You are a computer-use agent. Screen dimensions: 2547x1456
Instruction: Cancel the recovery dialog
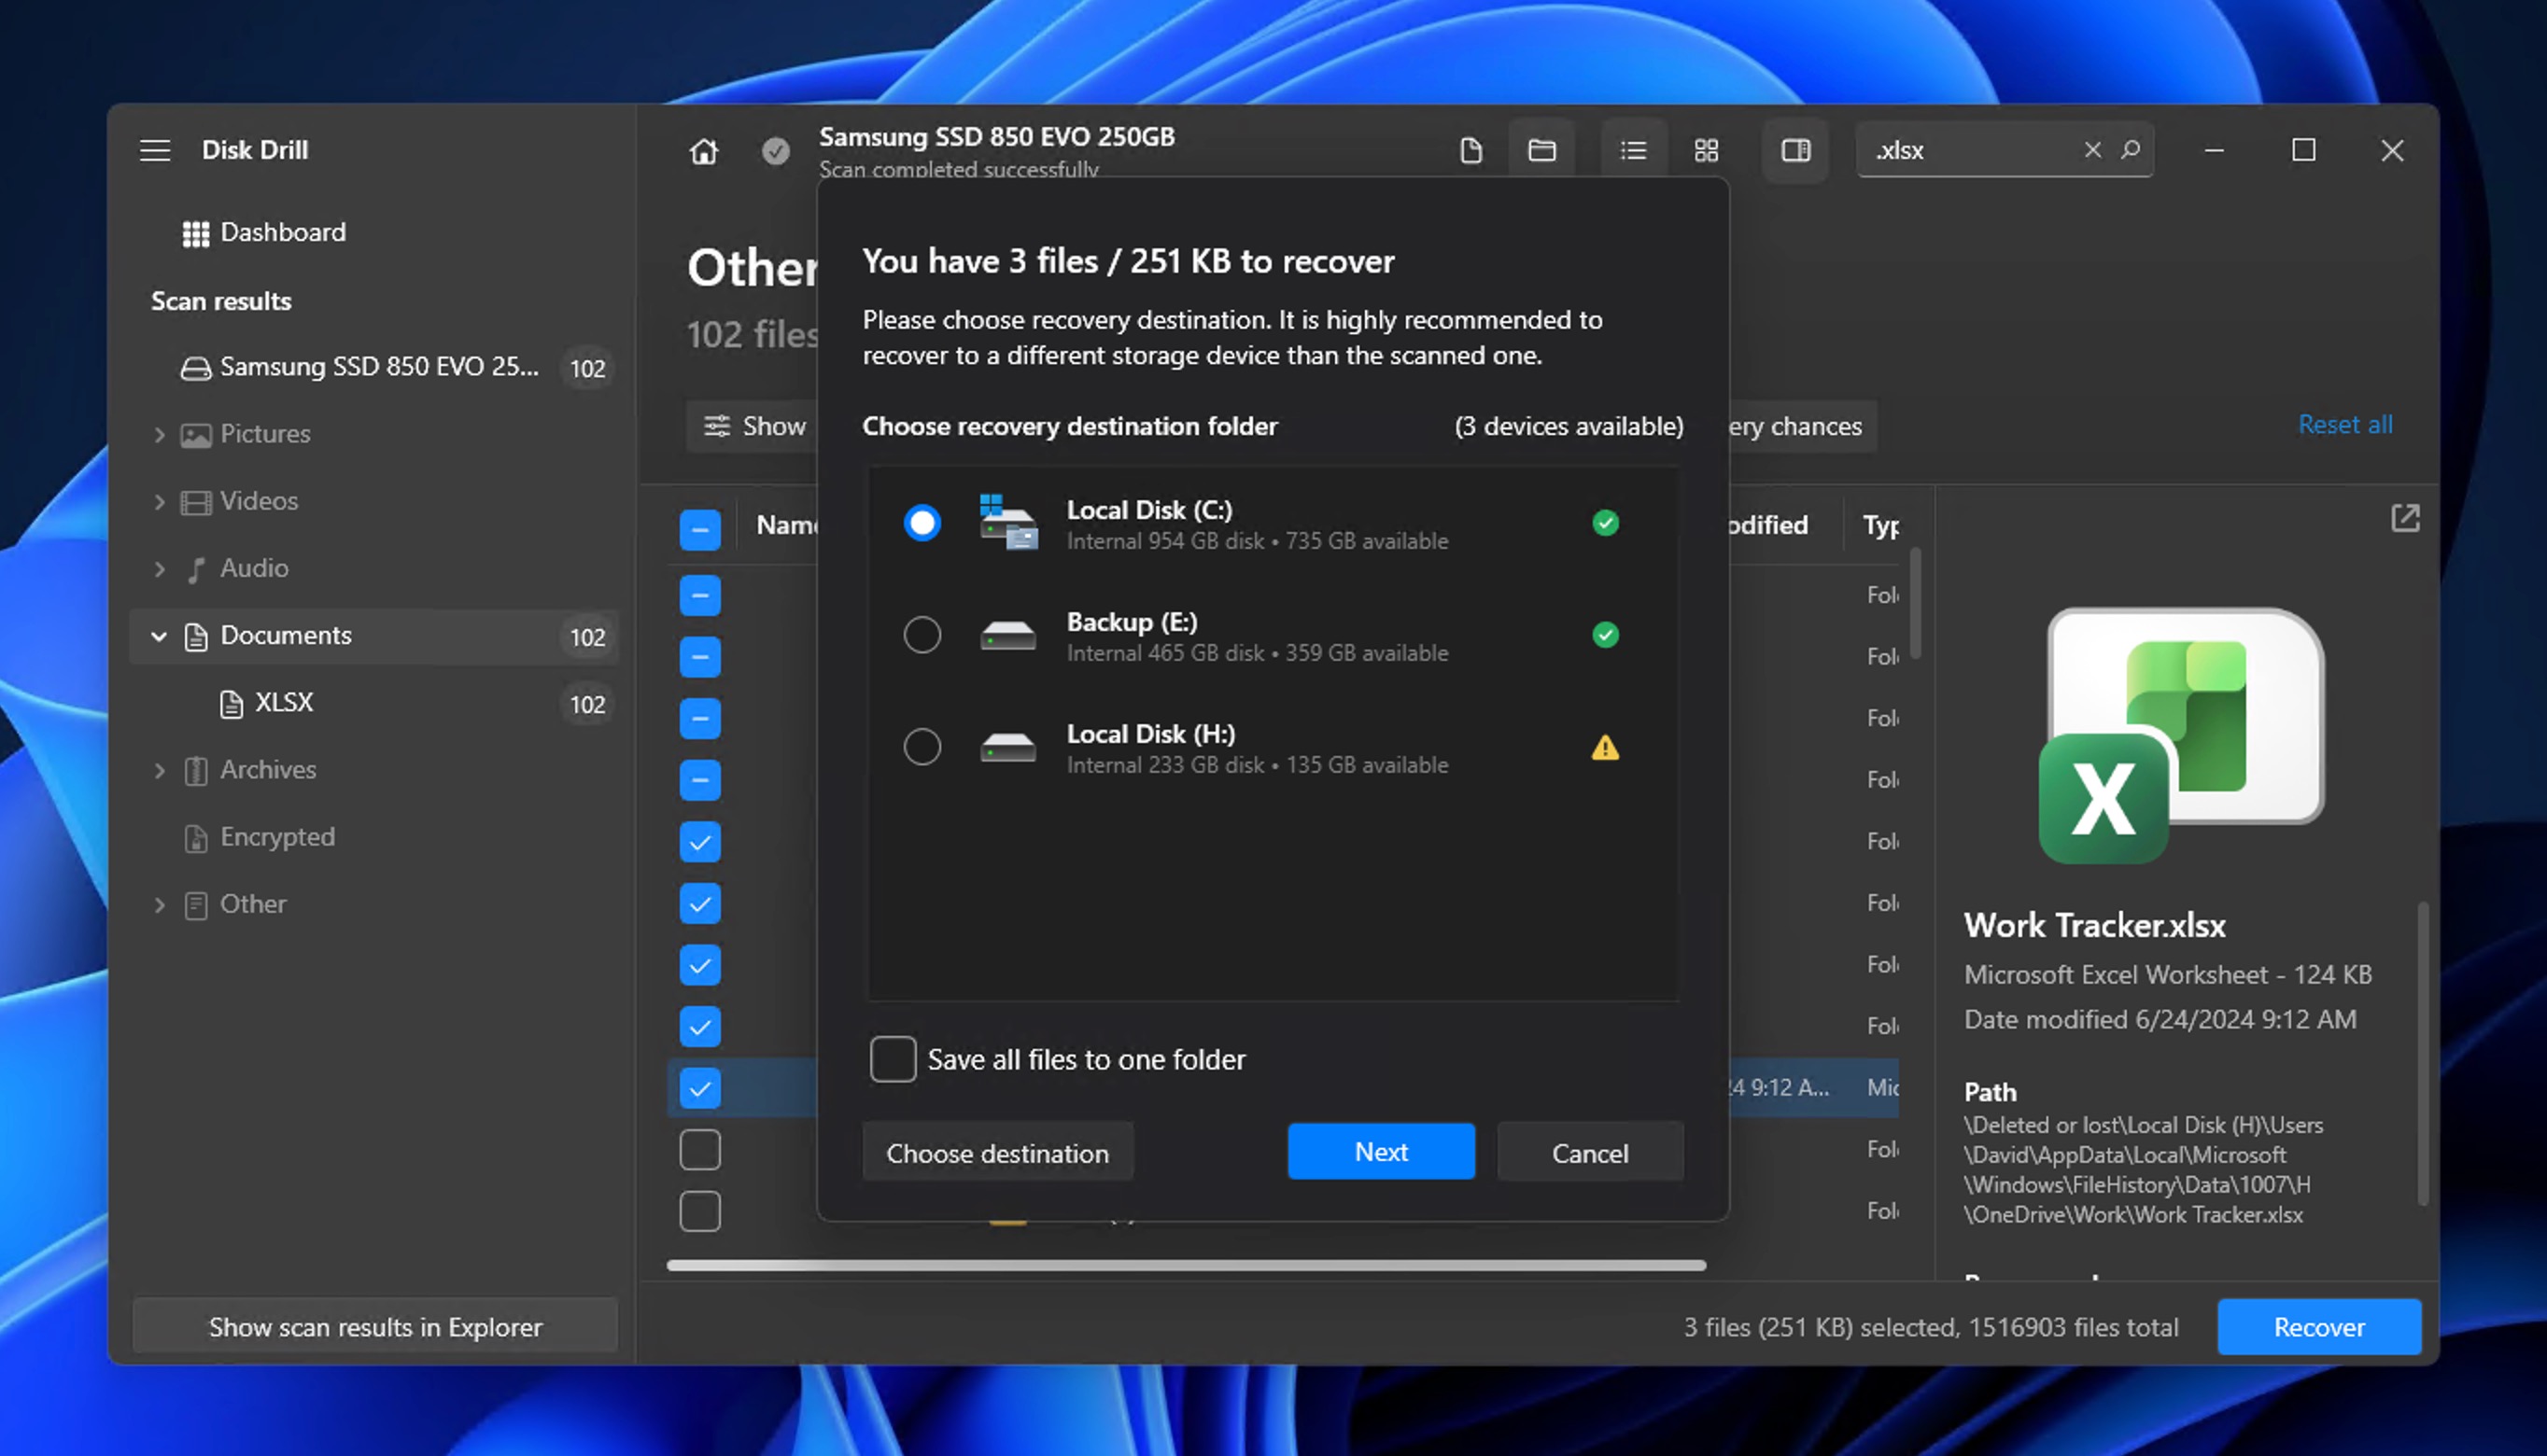pyautogui.click(x=1590, y=1152)
